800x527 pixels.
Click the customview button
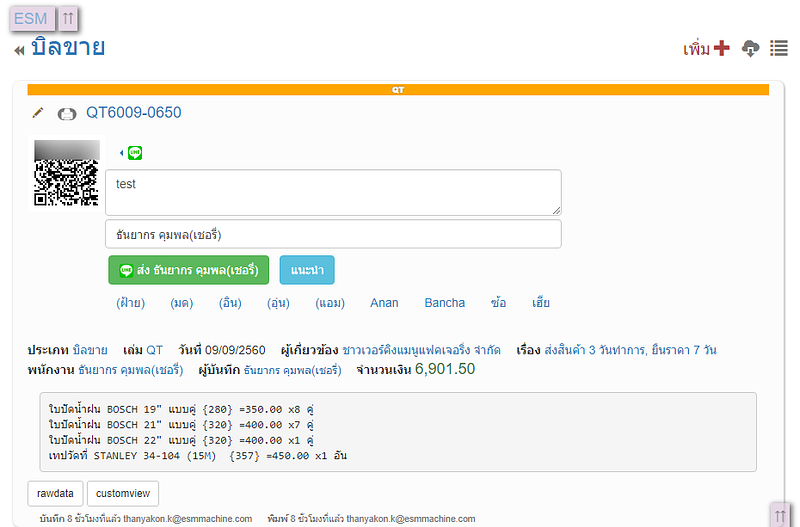coord(122,493)
